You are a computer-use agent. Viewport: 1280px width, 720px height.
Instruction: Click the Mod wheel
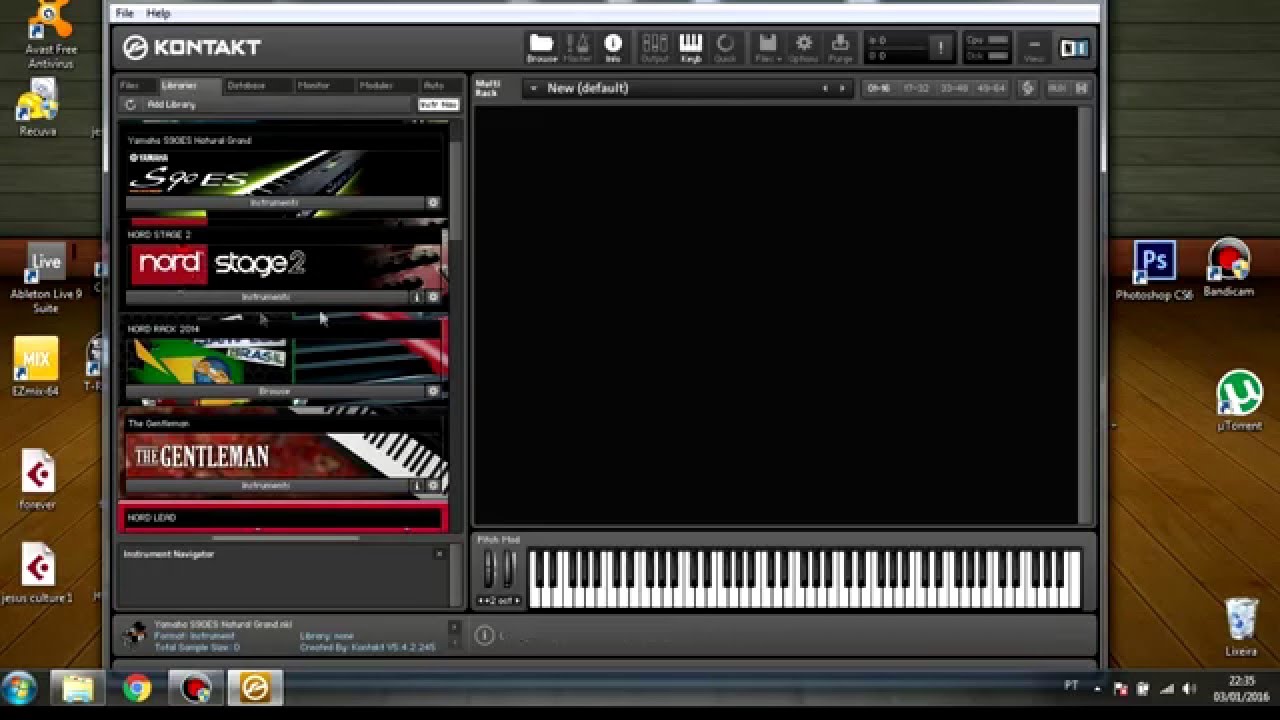pyautogui.click(x=509, y=569)
